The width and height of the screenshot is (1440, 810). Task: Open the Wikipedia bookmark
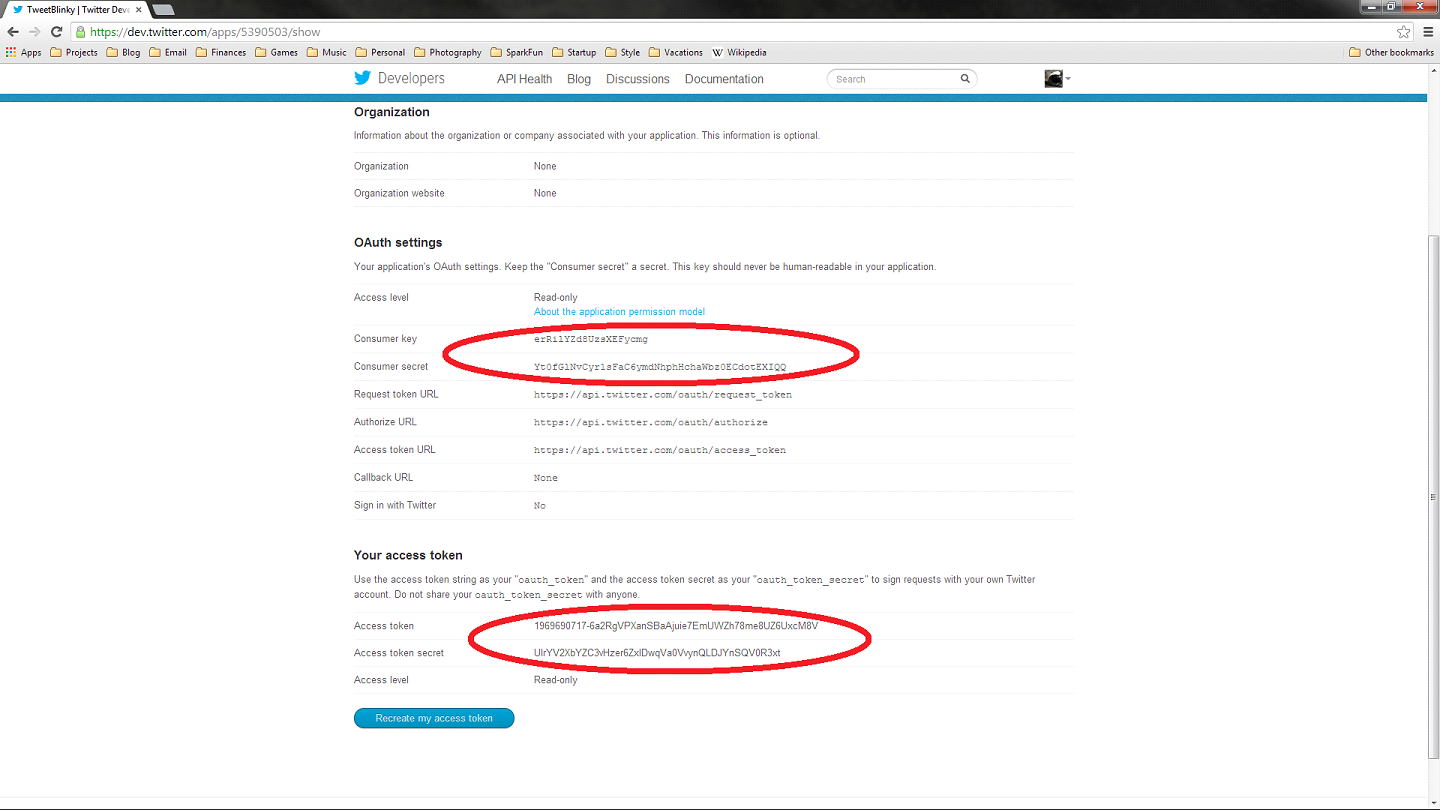click(x=739, y=52)
